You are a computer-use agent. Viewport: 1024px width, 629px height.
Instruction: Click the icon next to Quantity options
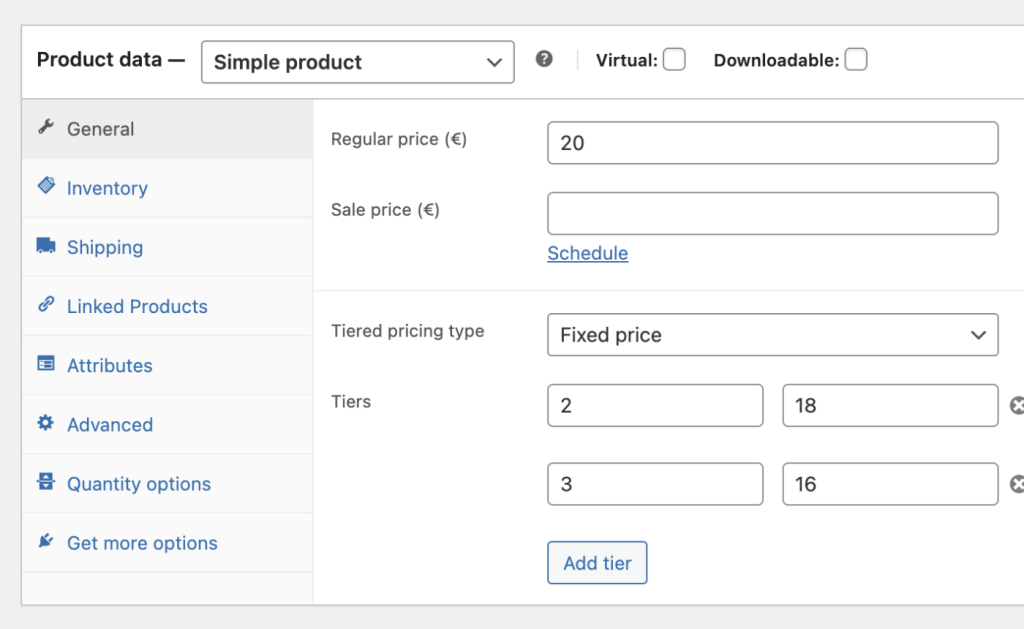[x=46, y=482]
